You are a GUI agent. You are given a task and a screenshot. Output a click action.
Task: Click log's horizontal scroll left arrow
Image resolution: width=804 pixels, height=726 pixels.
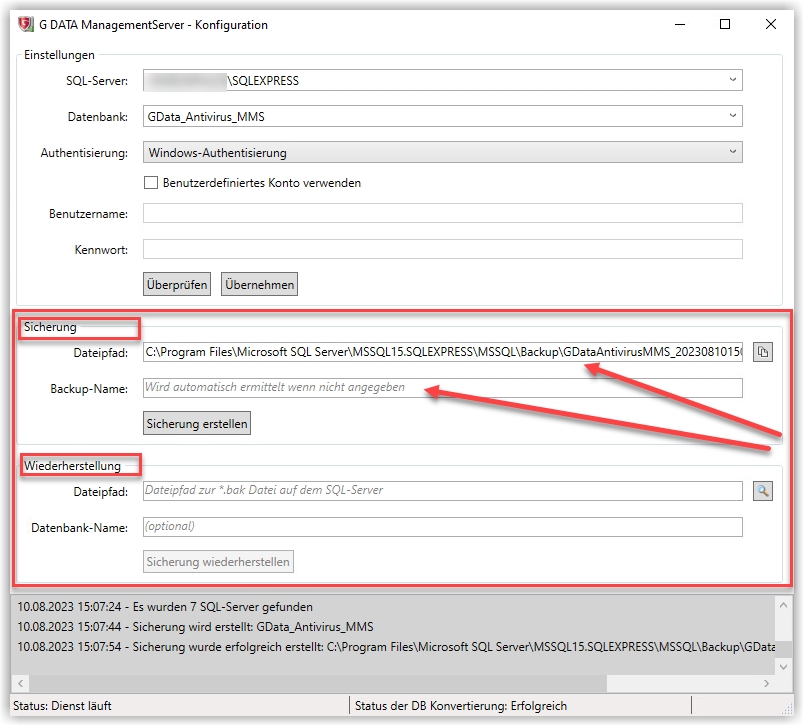click(x=21, y=683)
